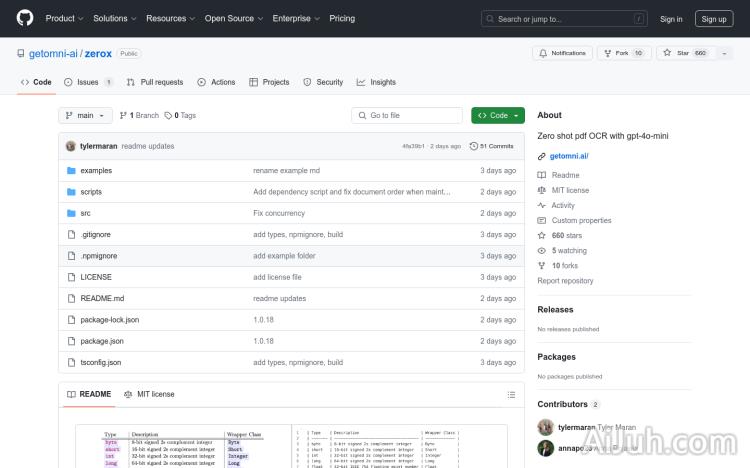Image resolution: width=750 pixels, height=468 pixels.
Task: Open the Insights tab
Action: (377, 82)
